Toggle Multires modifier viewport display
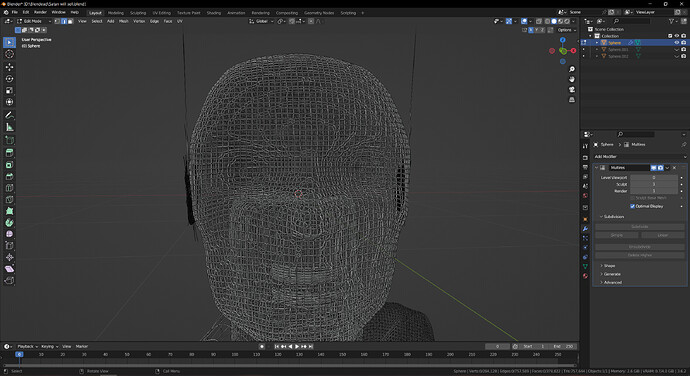The image size is (690, 376). click(653, 168)
